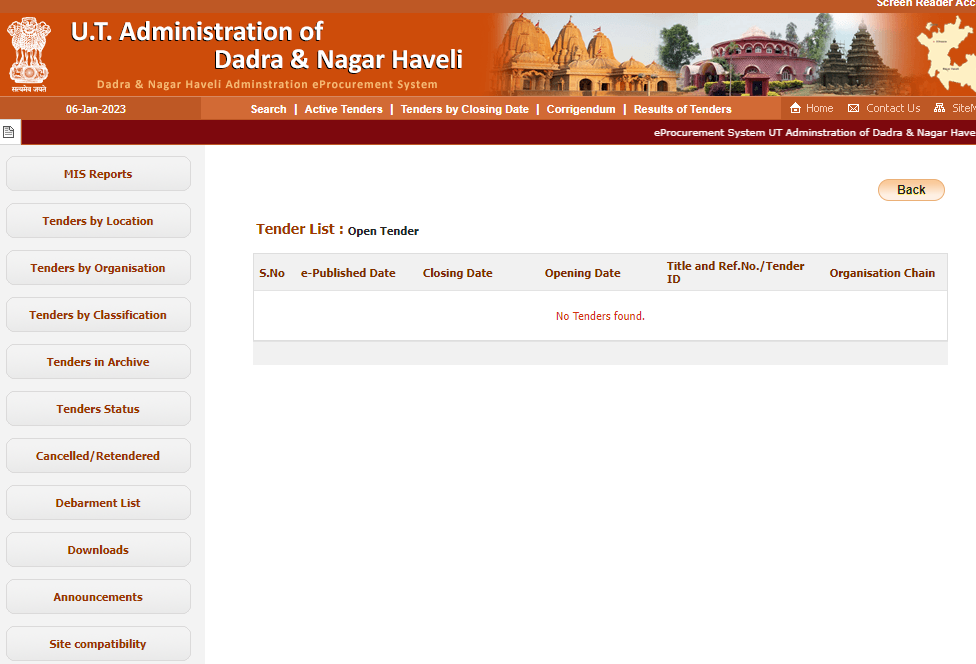Open the Debarment List
The height and width of the screenshot is (664, 976).
pyautogui.click(x=98, y=503)
